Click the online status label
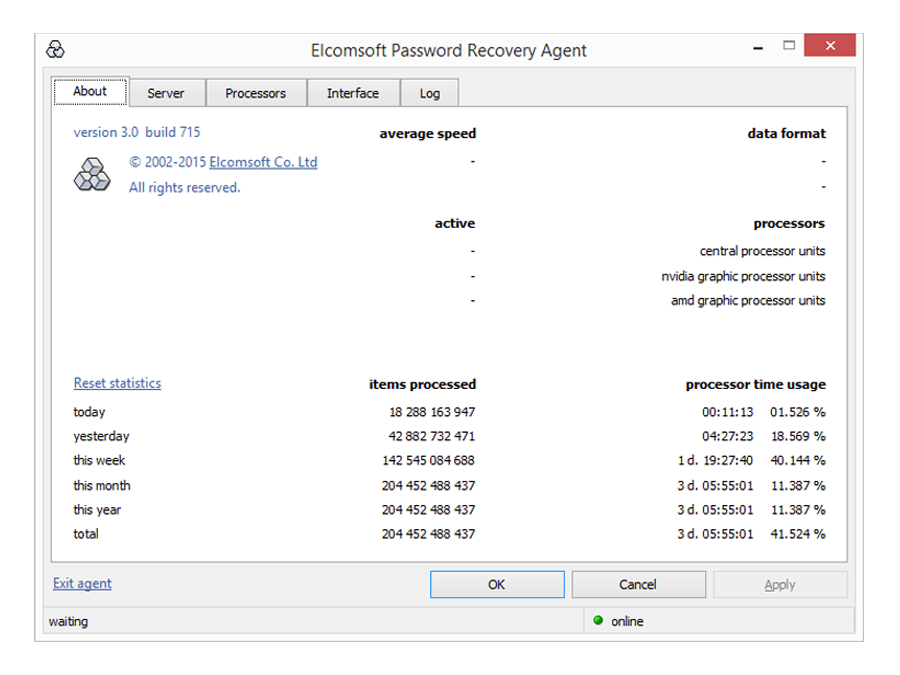 [x=627, y=621]
